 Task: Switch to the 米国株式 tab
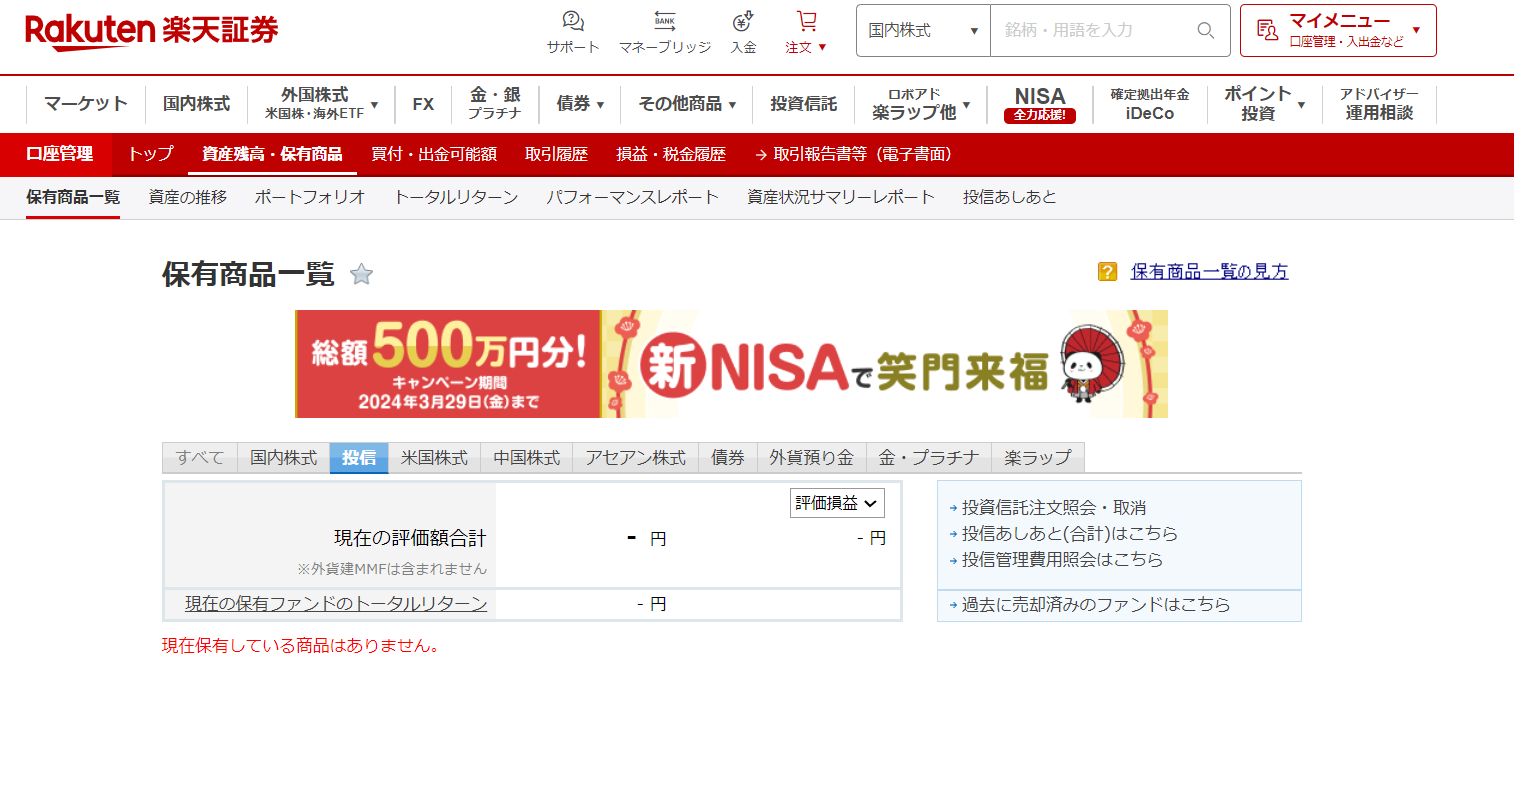coord(434,458)
